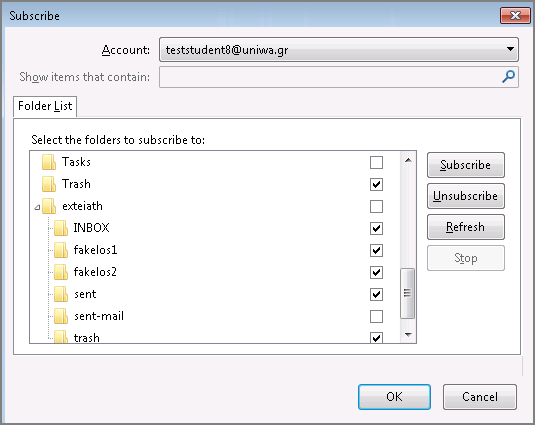Click the folder list scroll-down arrow

[x=408, y=335]
